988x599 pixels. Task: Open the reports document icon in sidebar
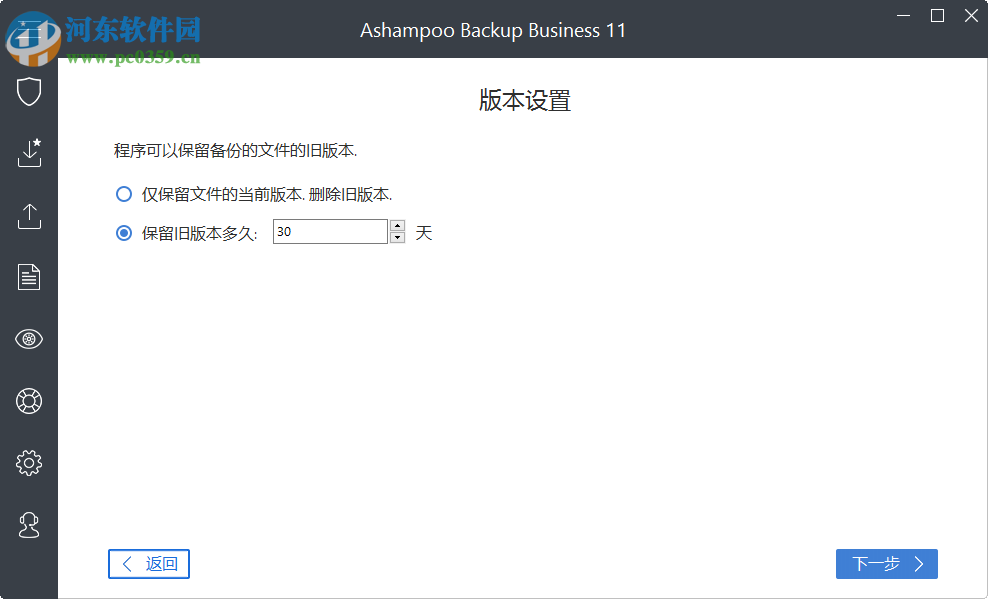[29, 278]
